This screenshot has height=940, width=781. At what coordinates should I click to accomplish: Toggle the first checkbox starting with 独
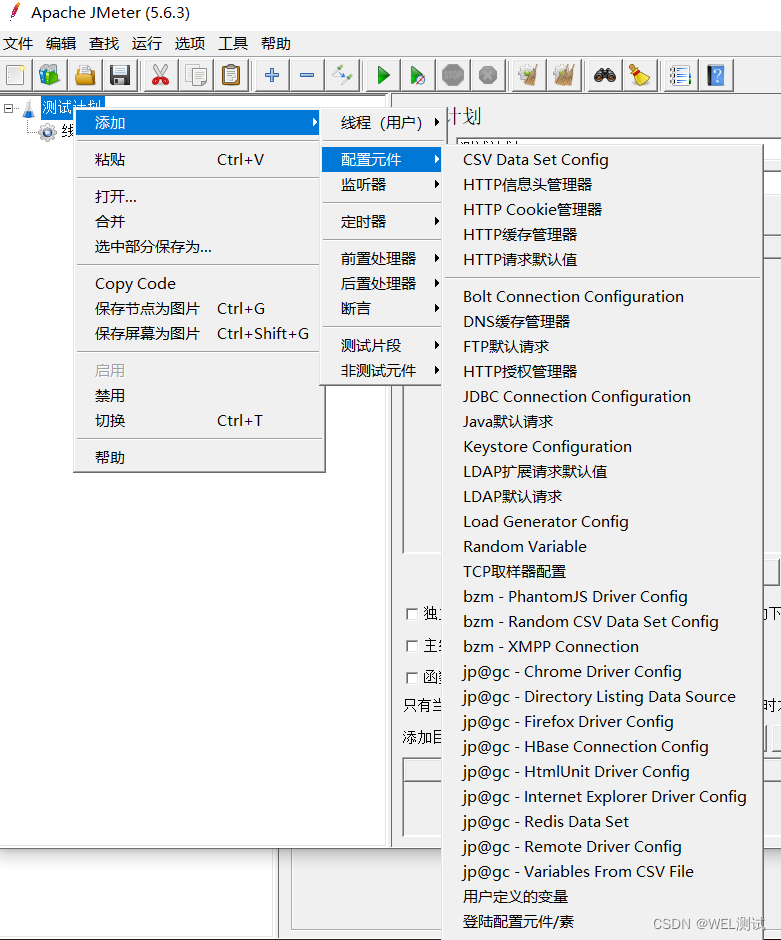click(x=412, y=614)
